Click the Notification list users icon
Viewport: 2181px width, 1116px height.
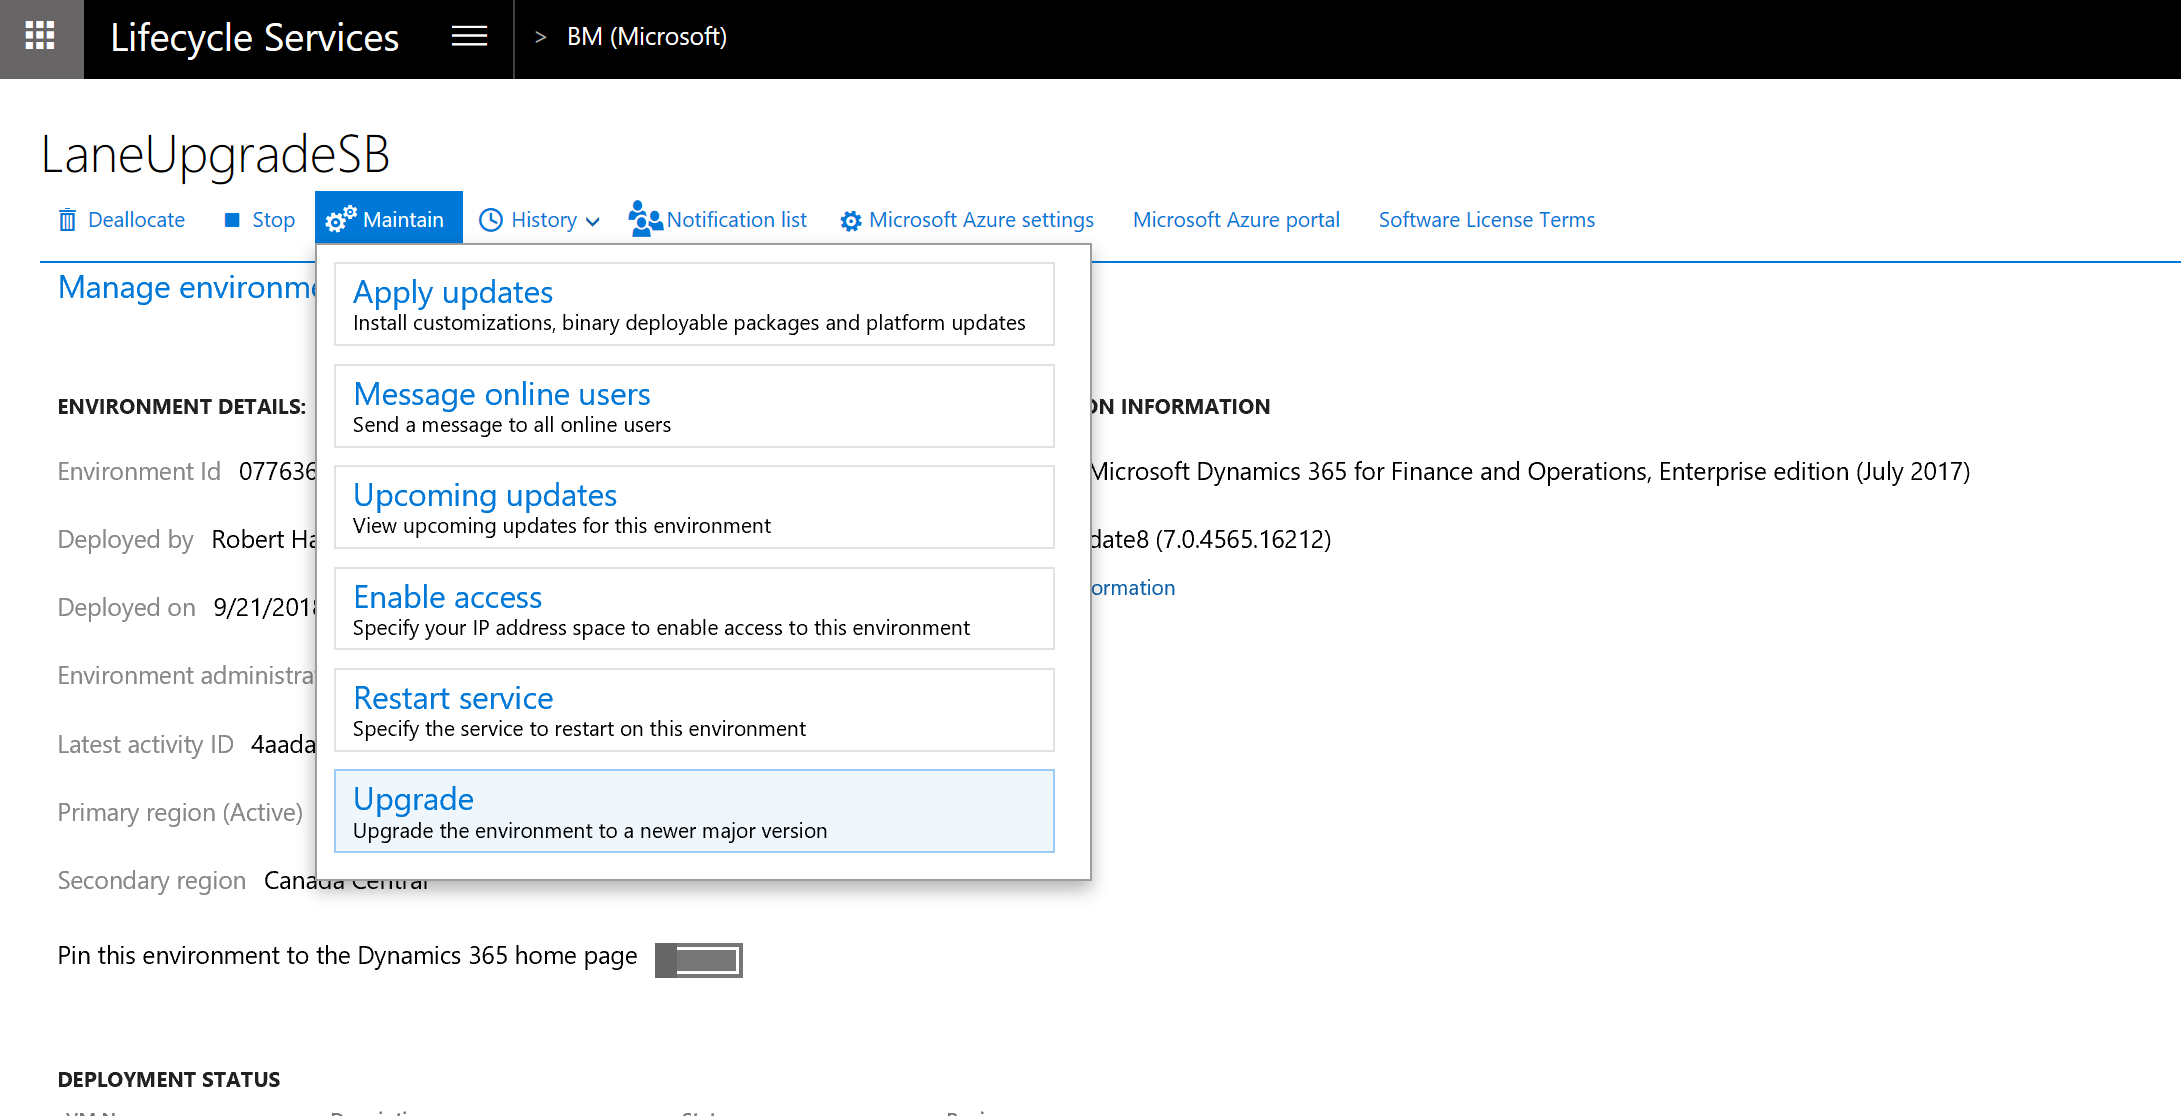click(x=646, y=219)
